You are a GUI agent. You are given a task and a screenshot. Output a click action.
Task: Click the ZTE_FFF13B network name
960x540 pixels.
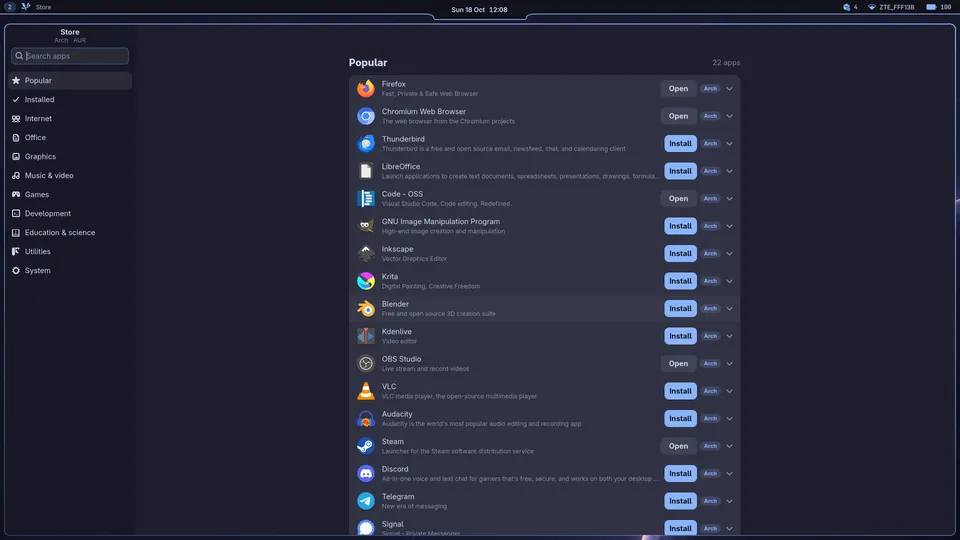[x=897, y=7]
